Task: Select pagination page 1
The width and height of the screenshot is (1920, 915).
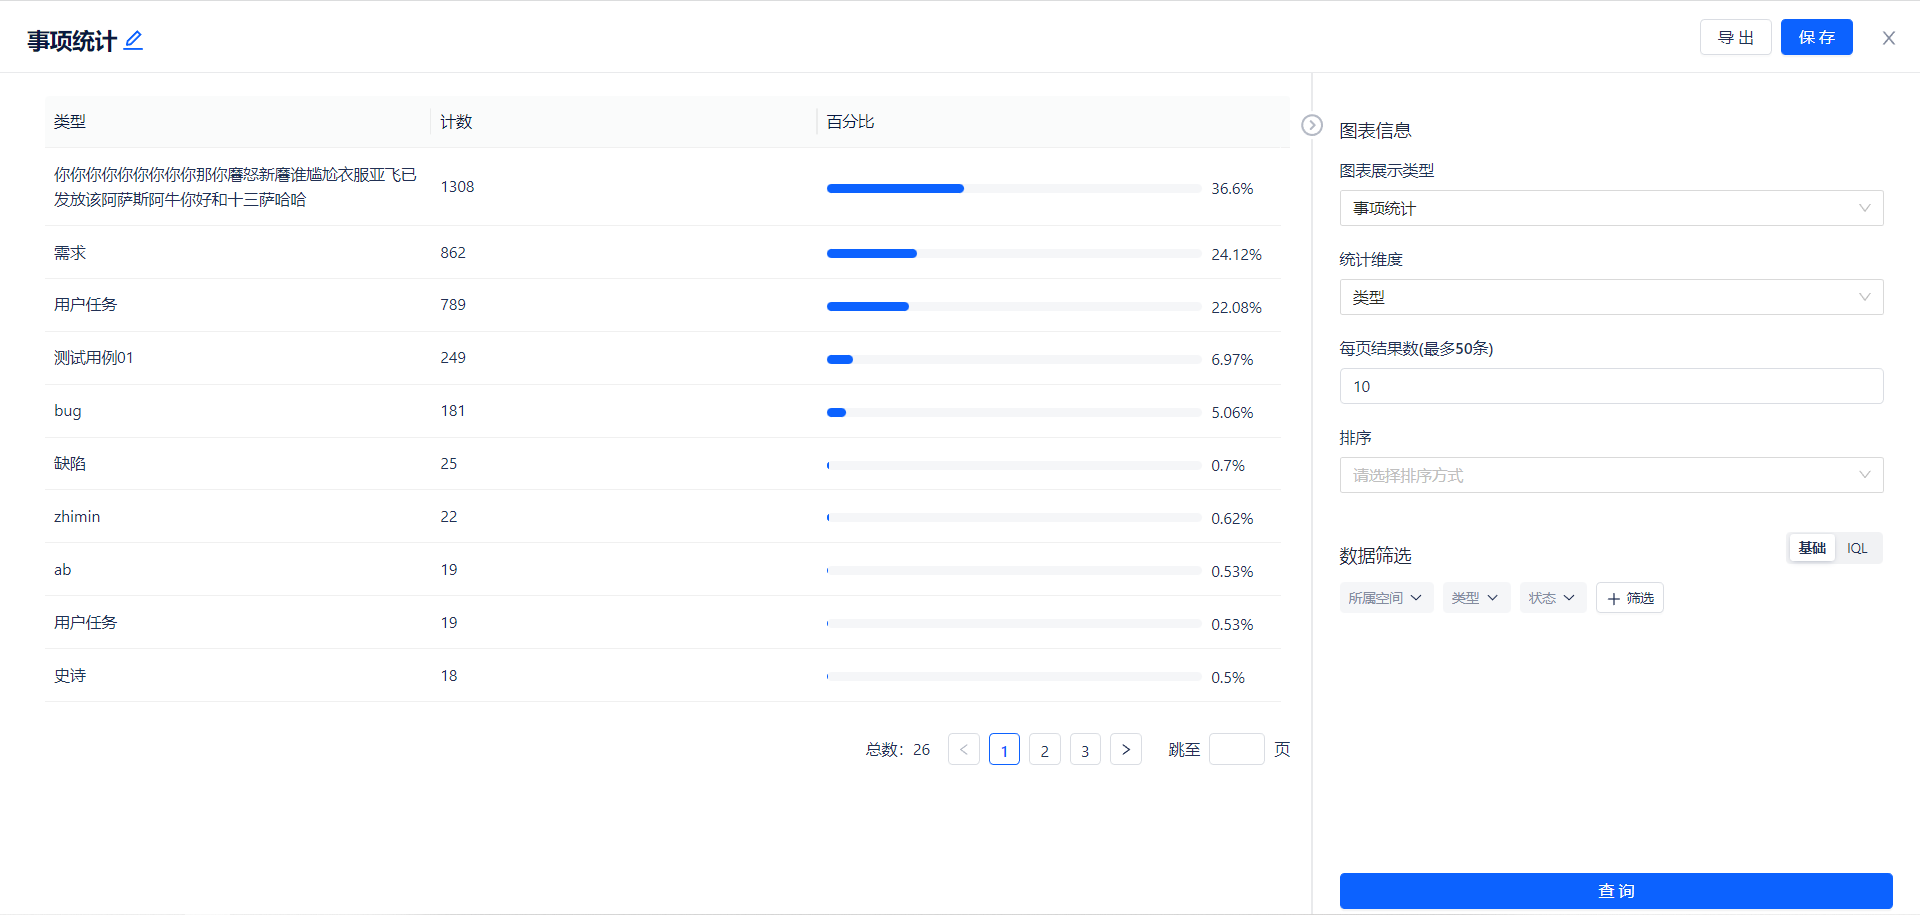Action: [1004, 749]
